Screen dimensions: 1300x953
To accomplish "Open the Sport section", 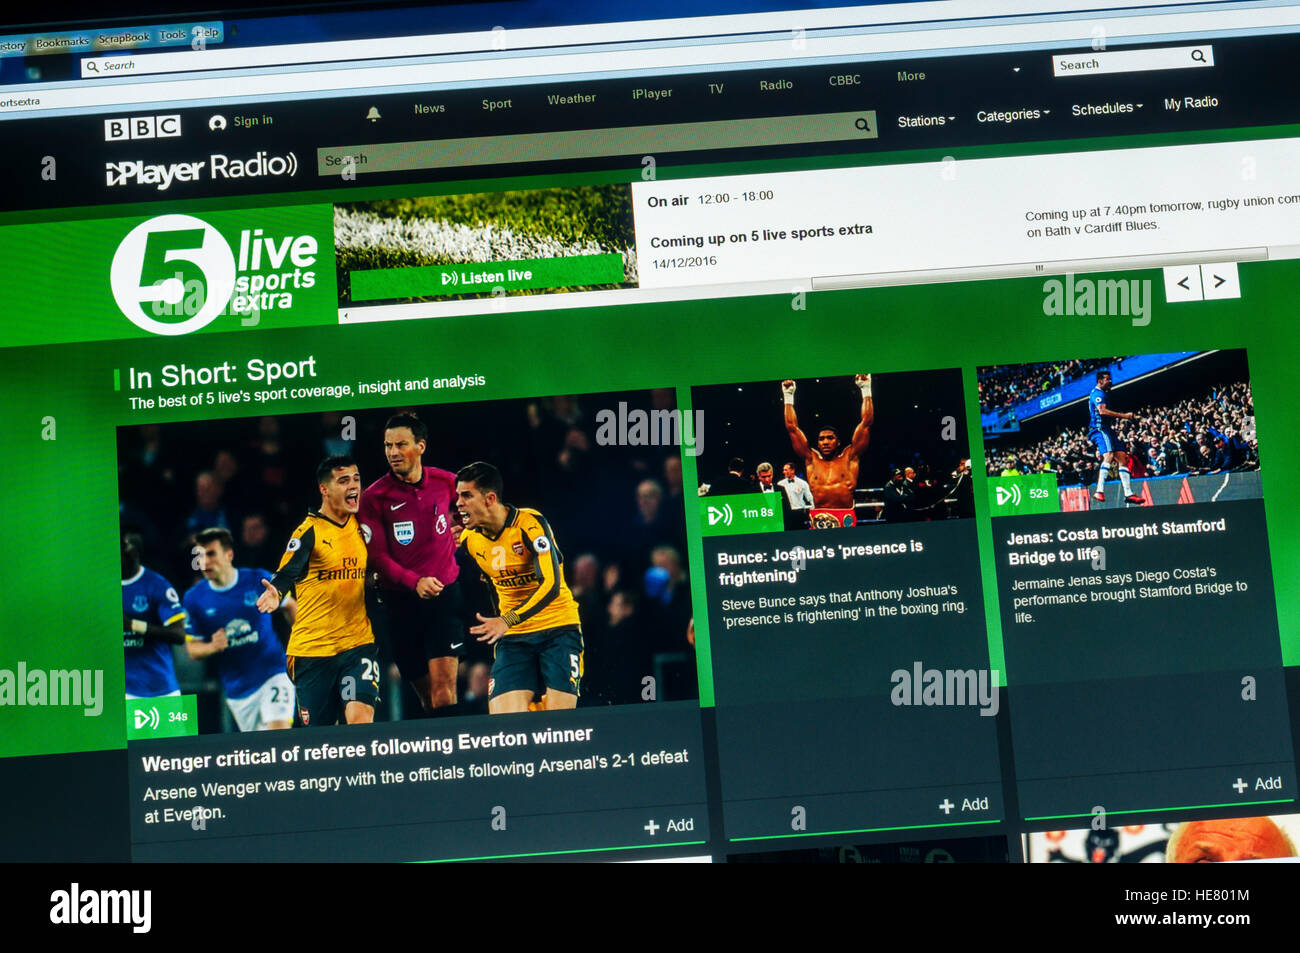I will point(496,104).
